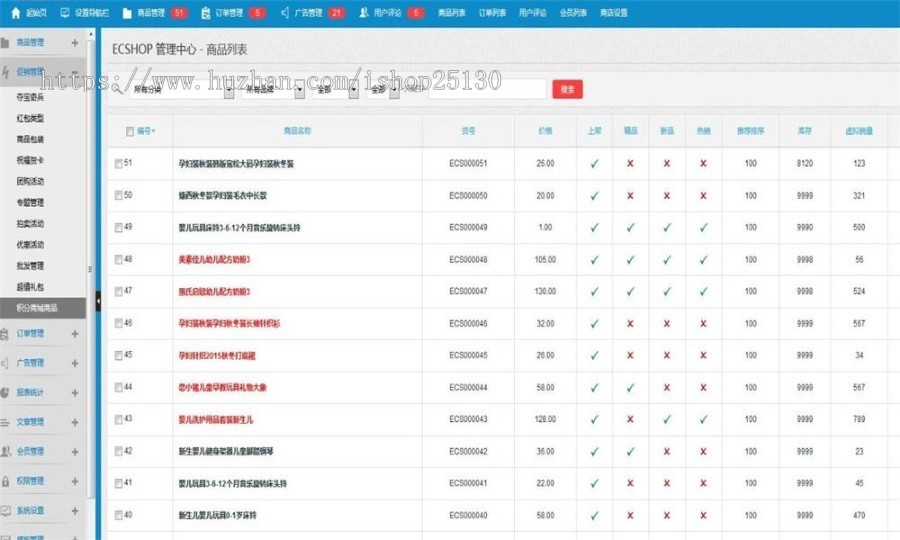Screen dimensions: 900x540
Task: Sort by the 价格 column header
Action: [x=545, y=131]
